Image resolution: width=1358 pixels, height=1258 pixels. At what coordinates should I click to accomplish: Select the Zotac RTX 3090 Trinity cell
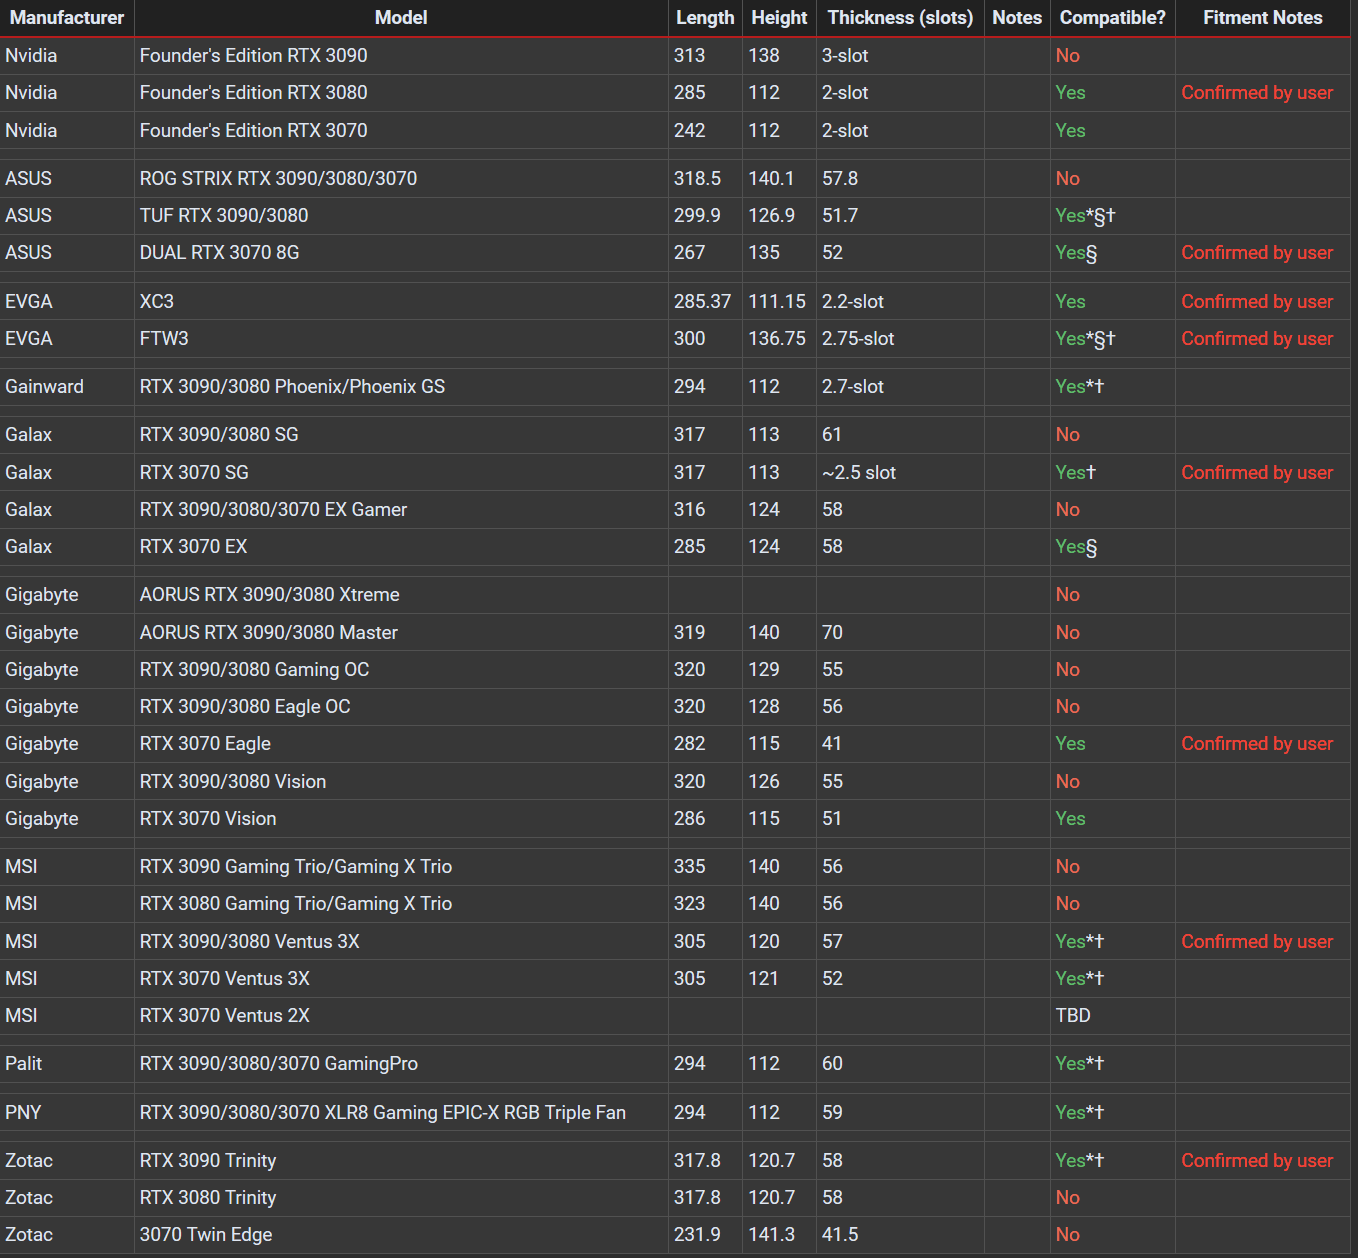pos(401,1161)
